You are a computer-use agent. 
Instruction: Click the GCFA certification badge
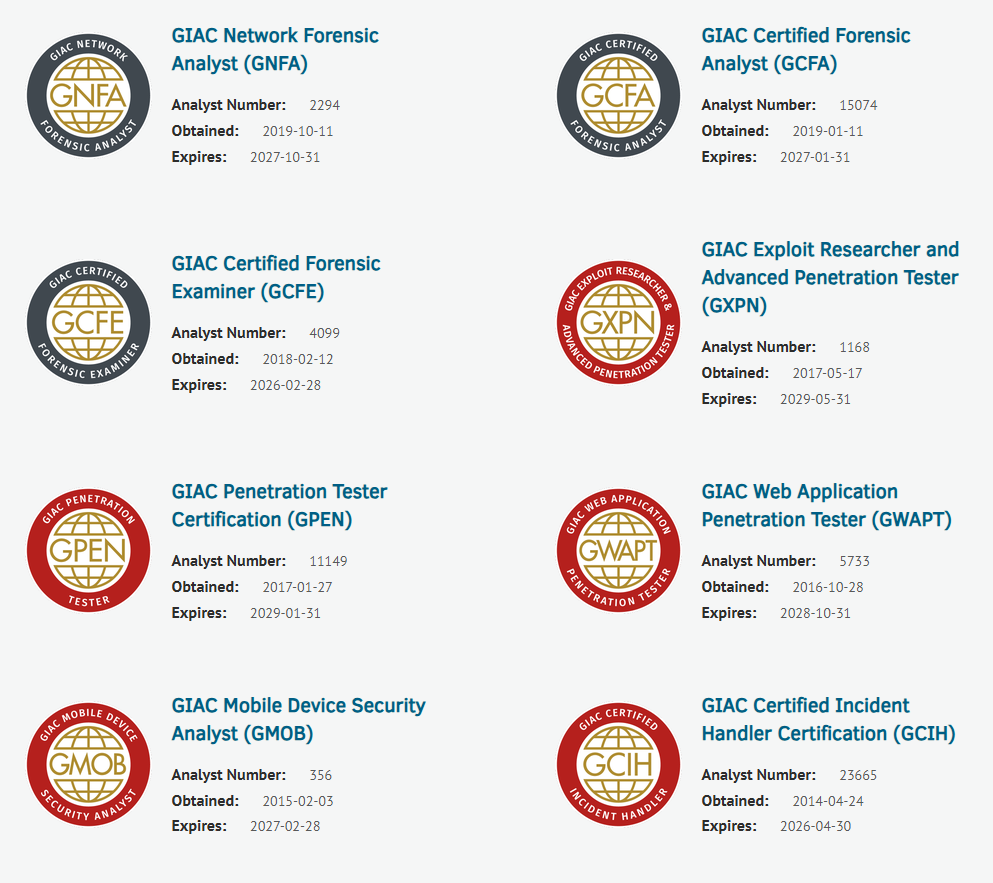(x=619, y=96)
